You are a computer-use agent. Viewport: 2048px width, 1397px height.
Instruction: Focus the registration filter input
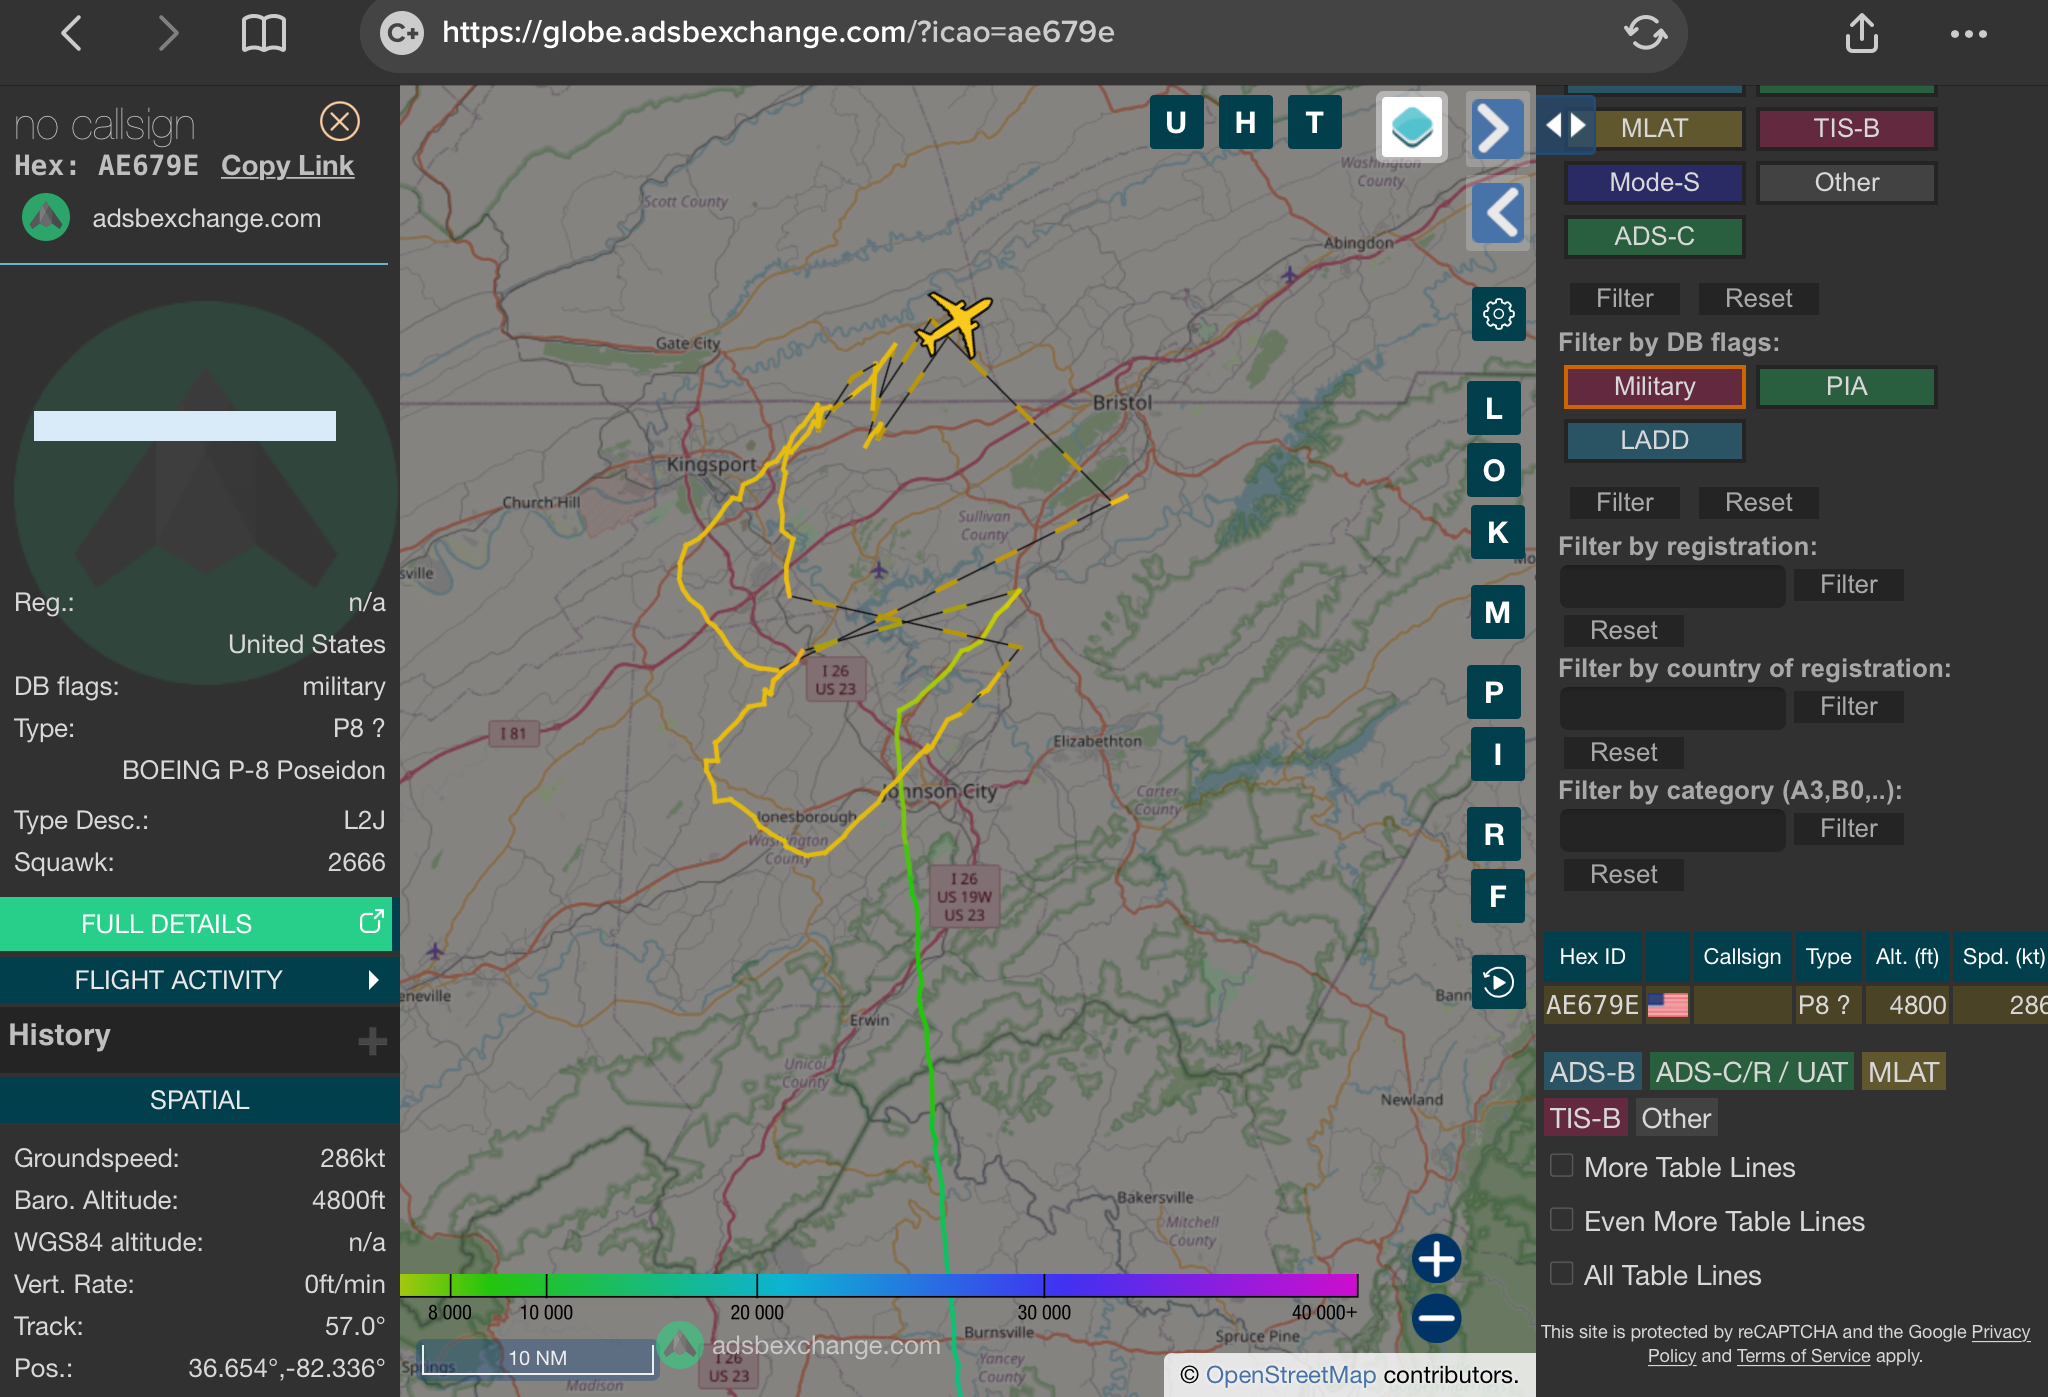[1673, 586]
